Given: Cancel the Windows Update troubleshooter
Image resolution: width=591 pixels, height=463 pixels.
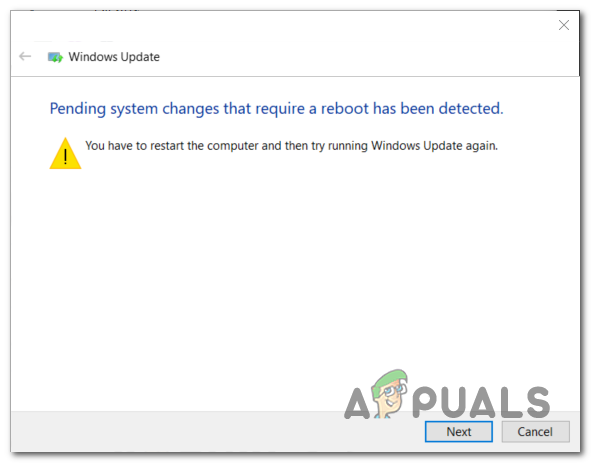Looking at the screenshot, I should pyautogui.click(x=535, y=431).
